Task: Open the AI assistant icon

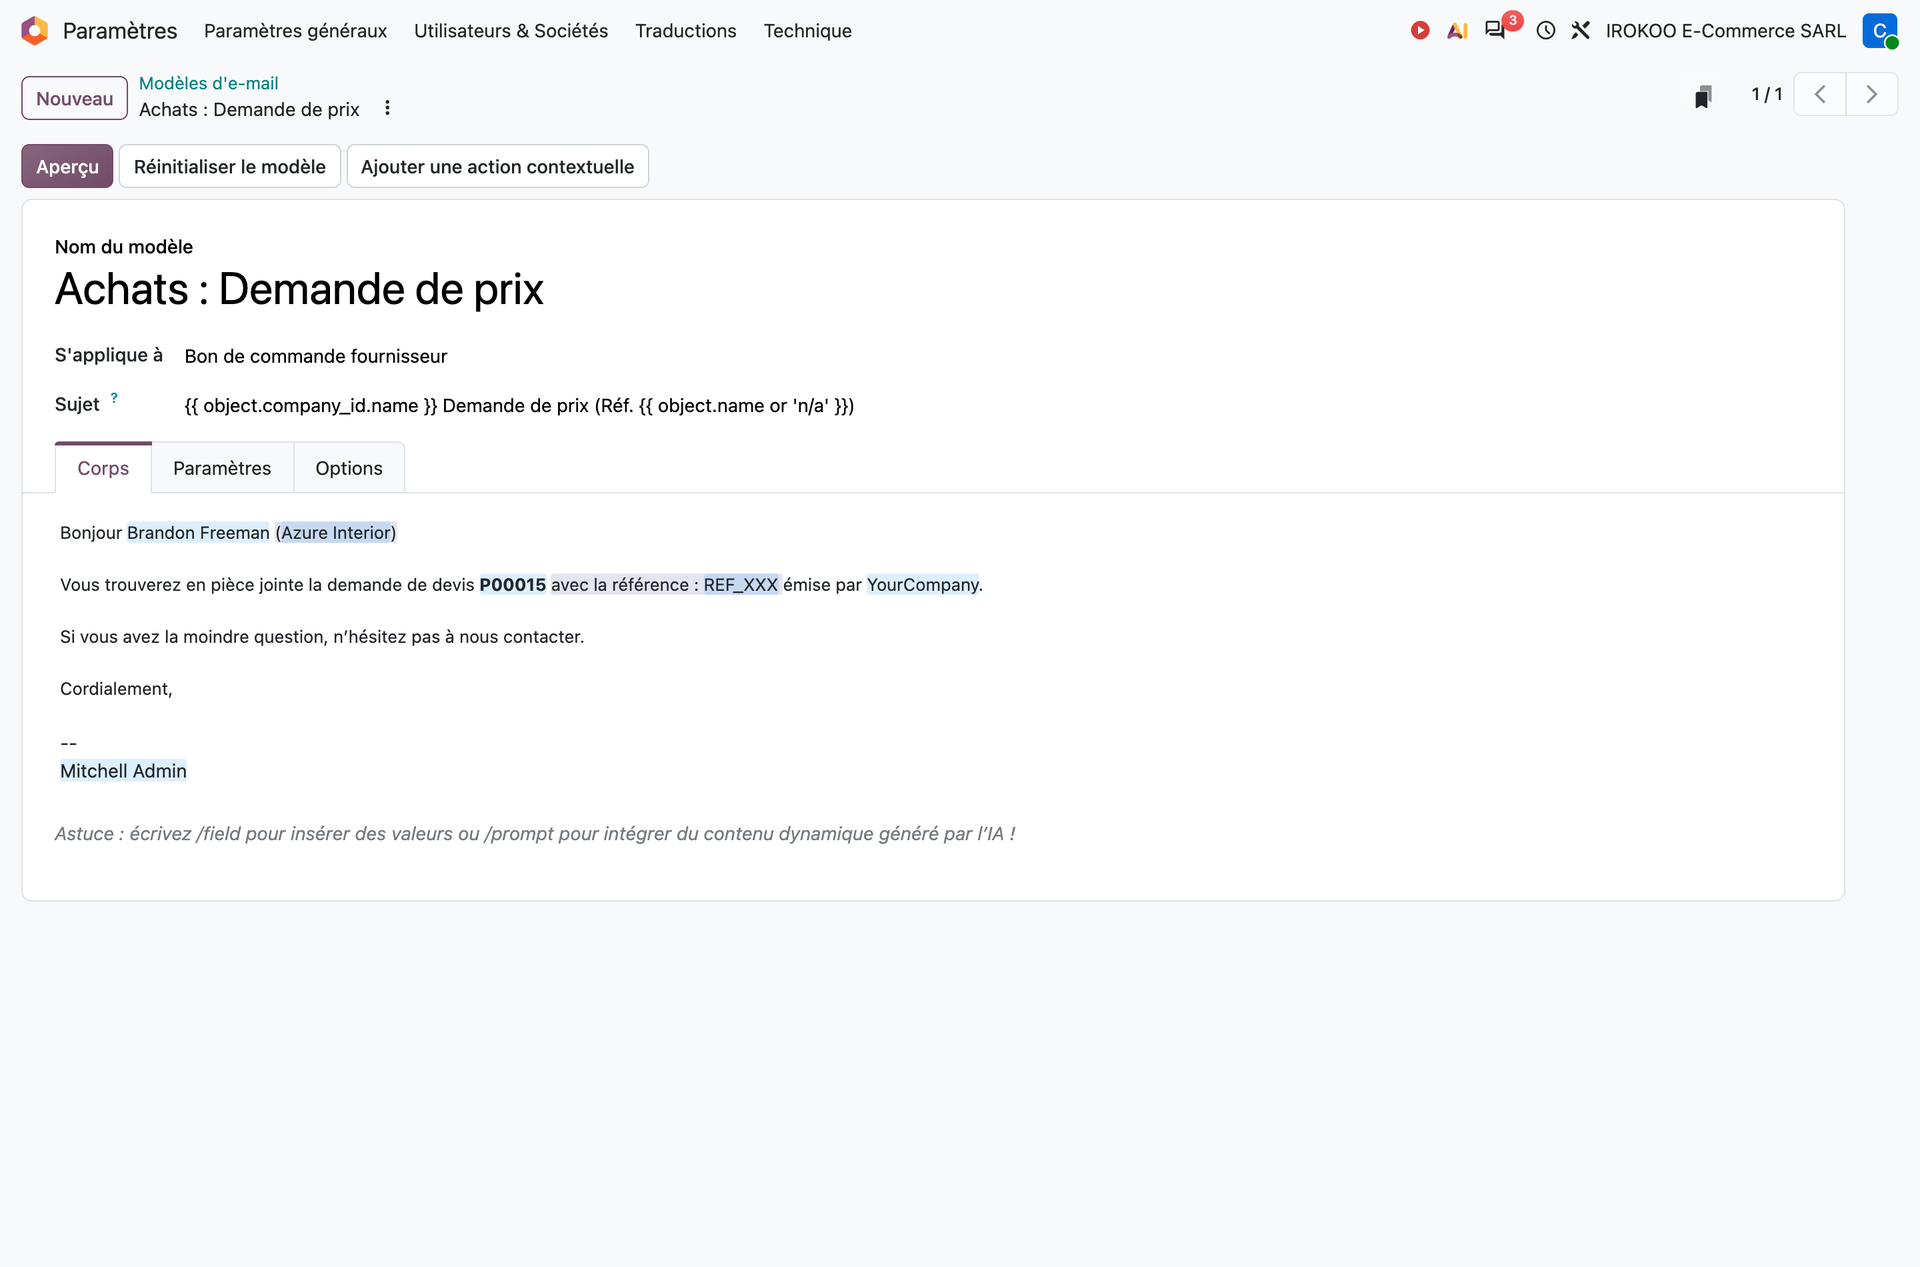Action: (1457, 31)
